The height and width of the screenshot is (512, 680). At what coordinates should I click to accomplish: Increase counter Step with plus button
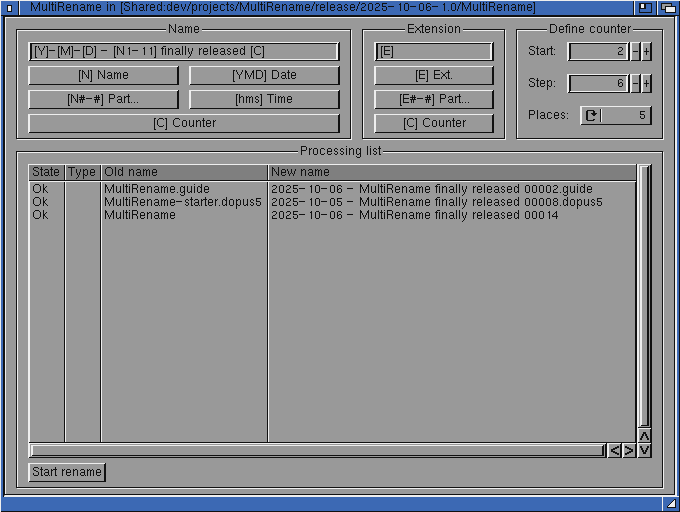646,83
